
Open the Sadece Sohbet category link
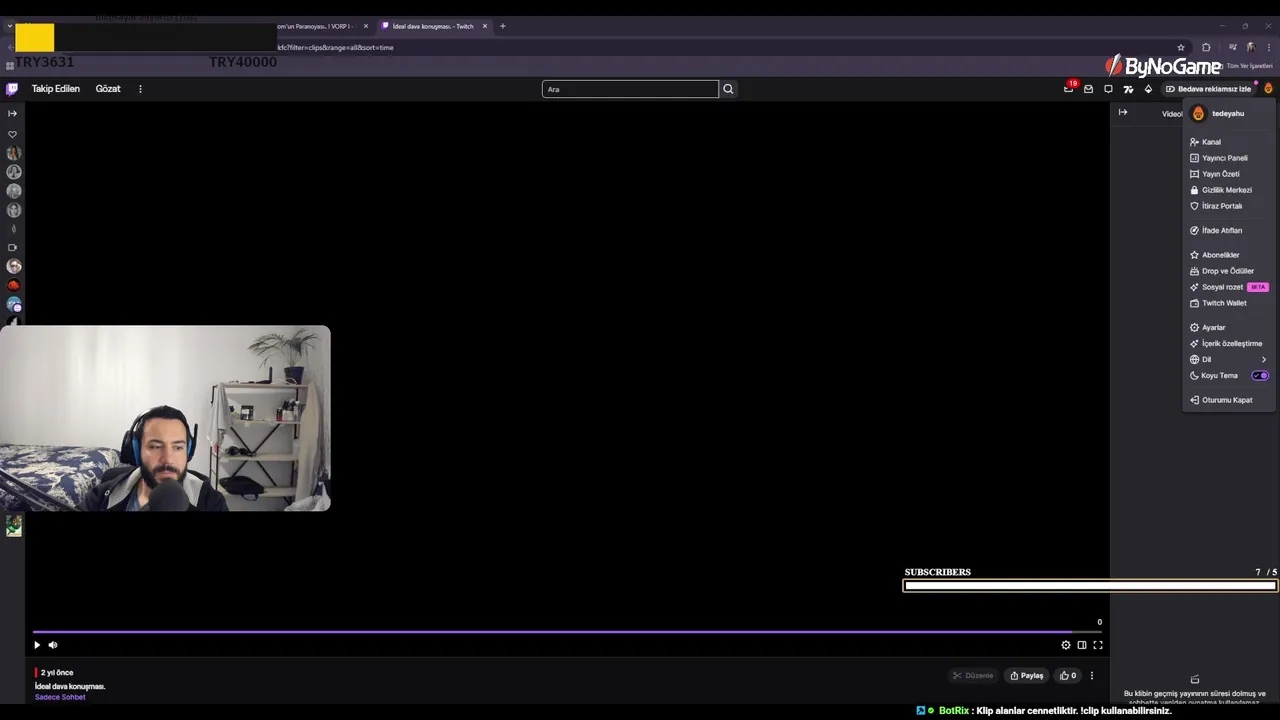60,697
